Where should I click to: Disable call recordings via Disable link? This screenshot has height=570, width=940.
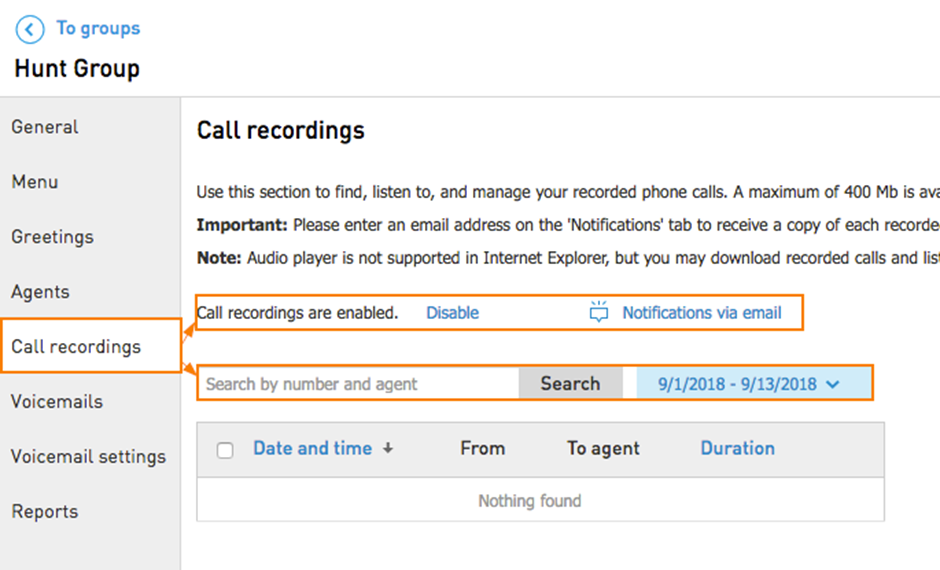[x=453, y=313]
